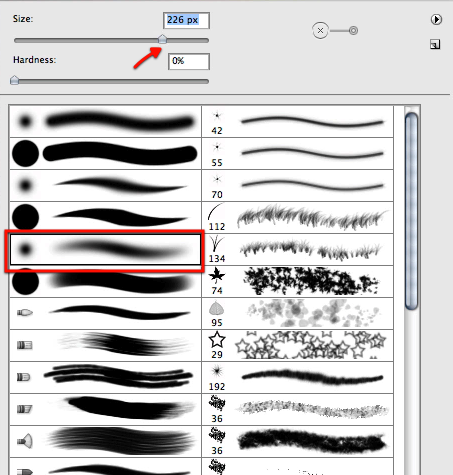453x475 pixels.
Task: Click the star outline stroke preview
Action: [x=311, y=345]
